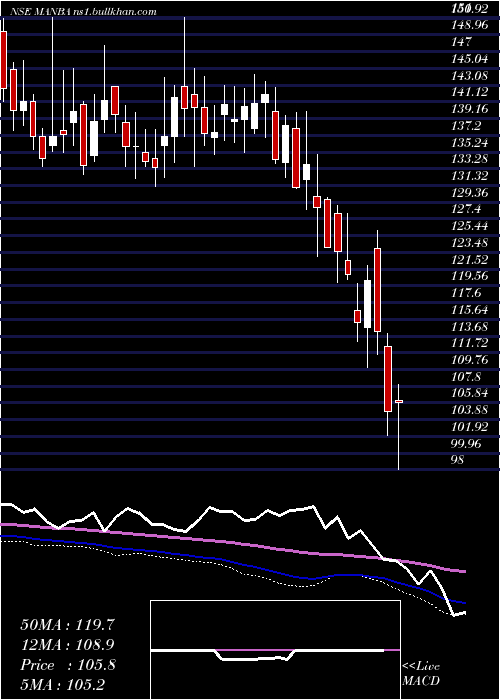Image resolution: width=500 pixels, height=700 pixels.
Task: Click the 145.04 price axis label
Action: click(x=470, y=58)
